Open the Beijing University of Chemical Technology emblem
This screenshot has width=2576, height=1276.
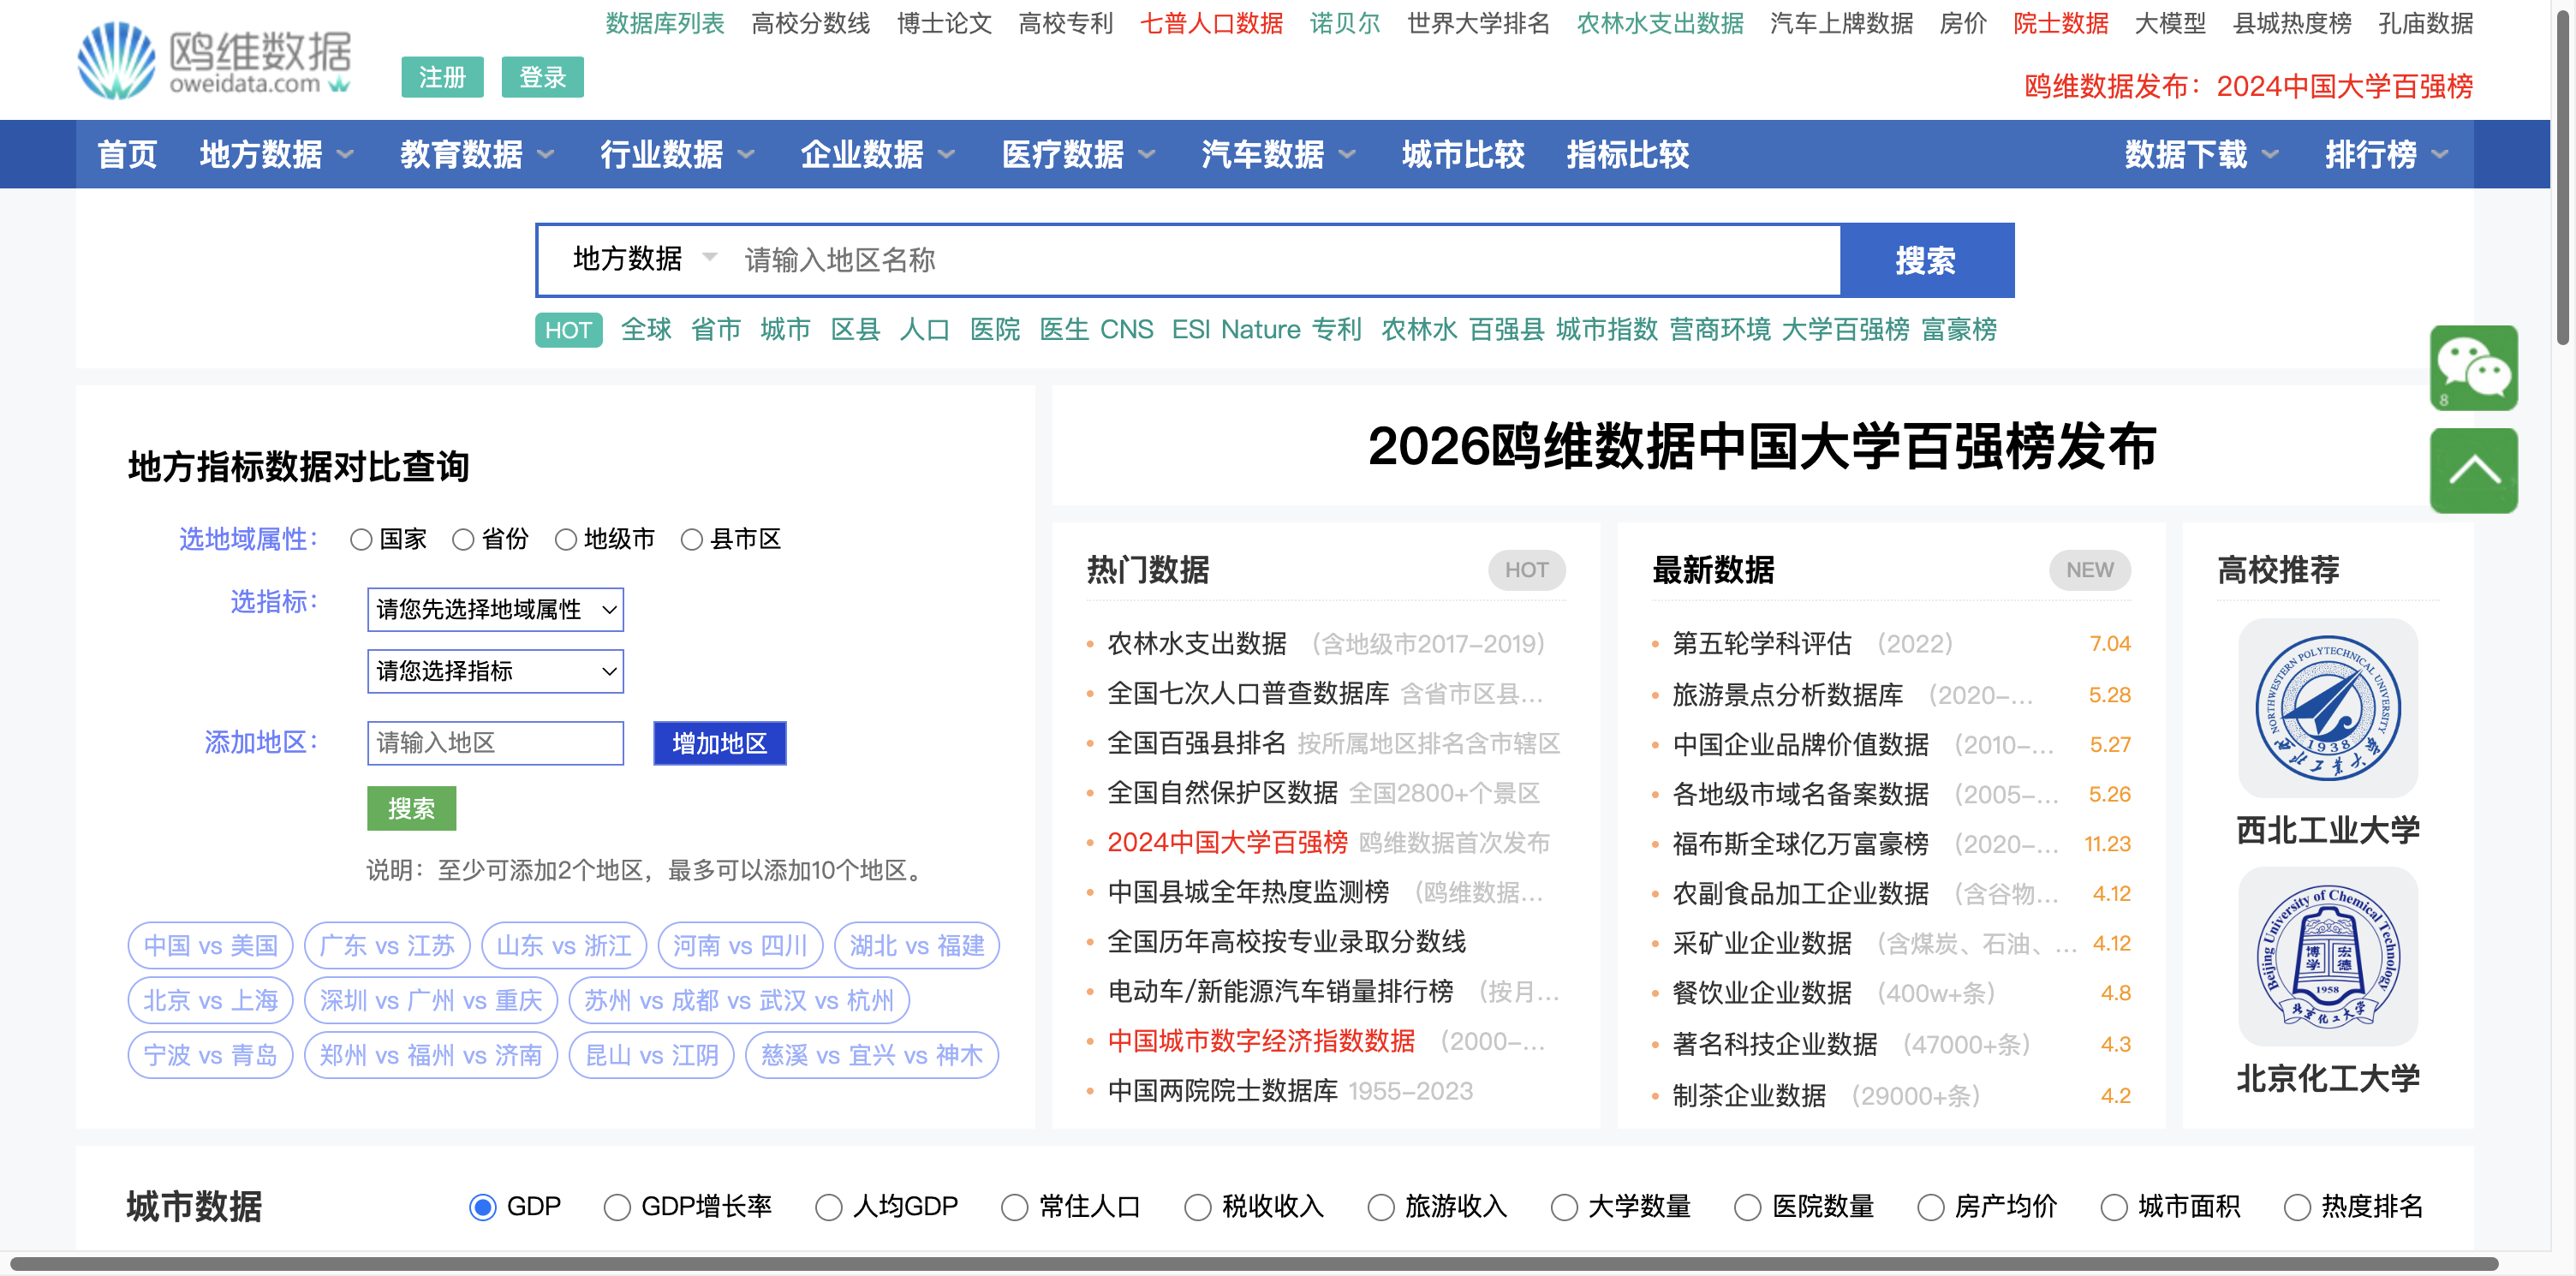point(2327,956)
